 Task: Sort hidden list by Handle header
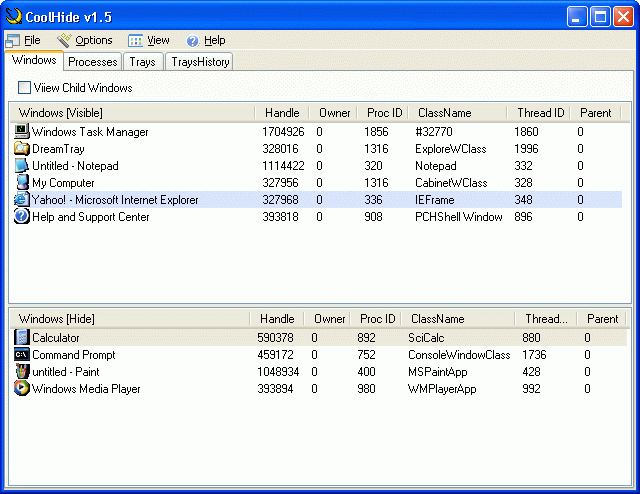coord(277,318)
